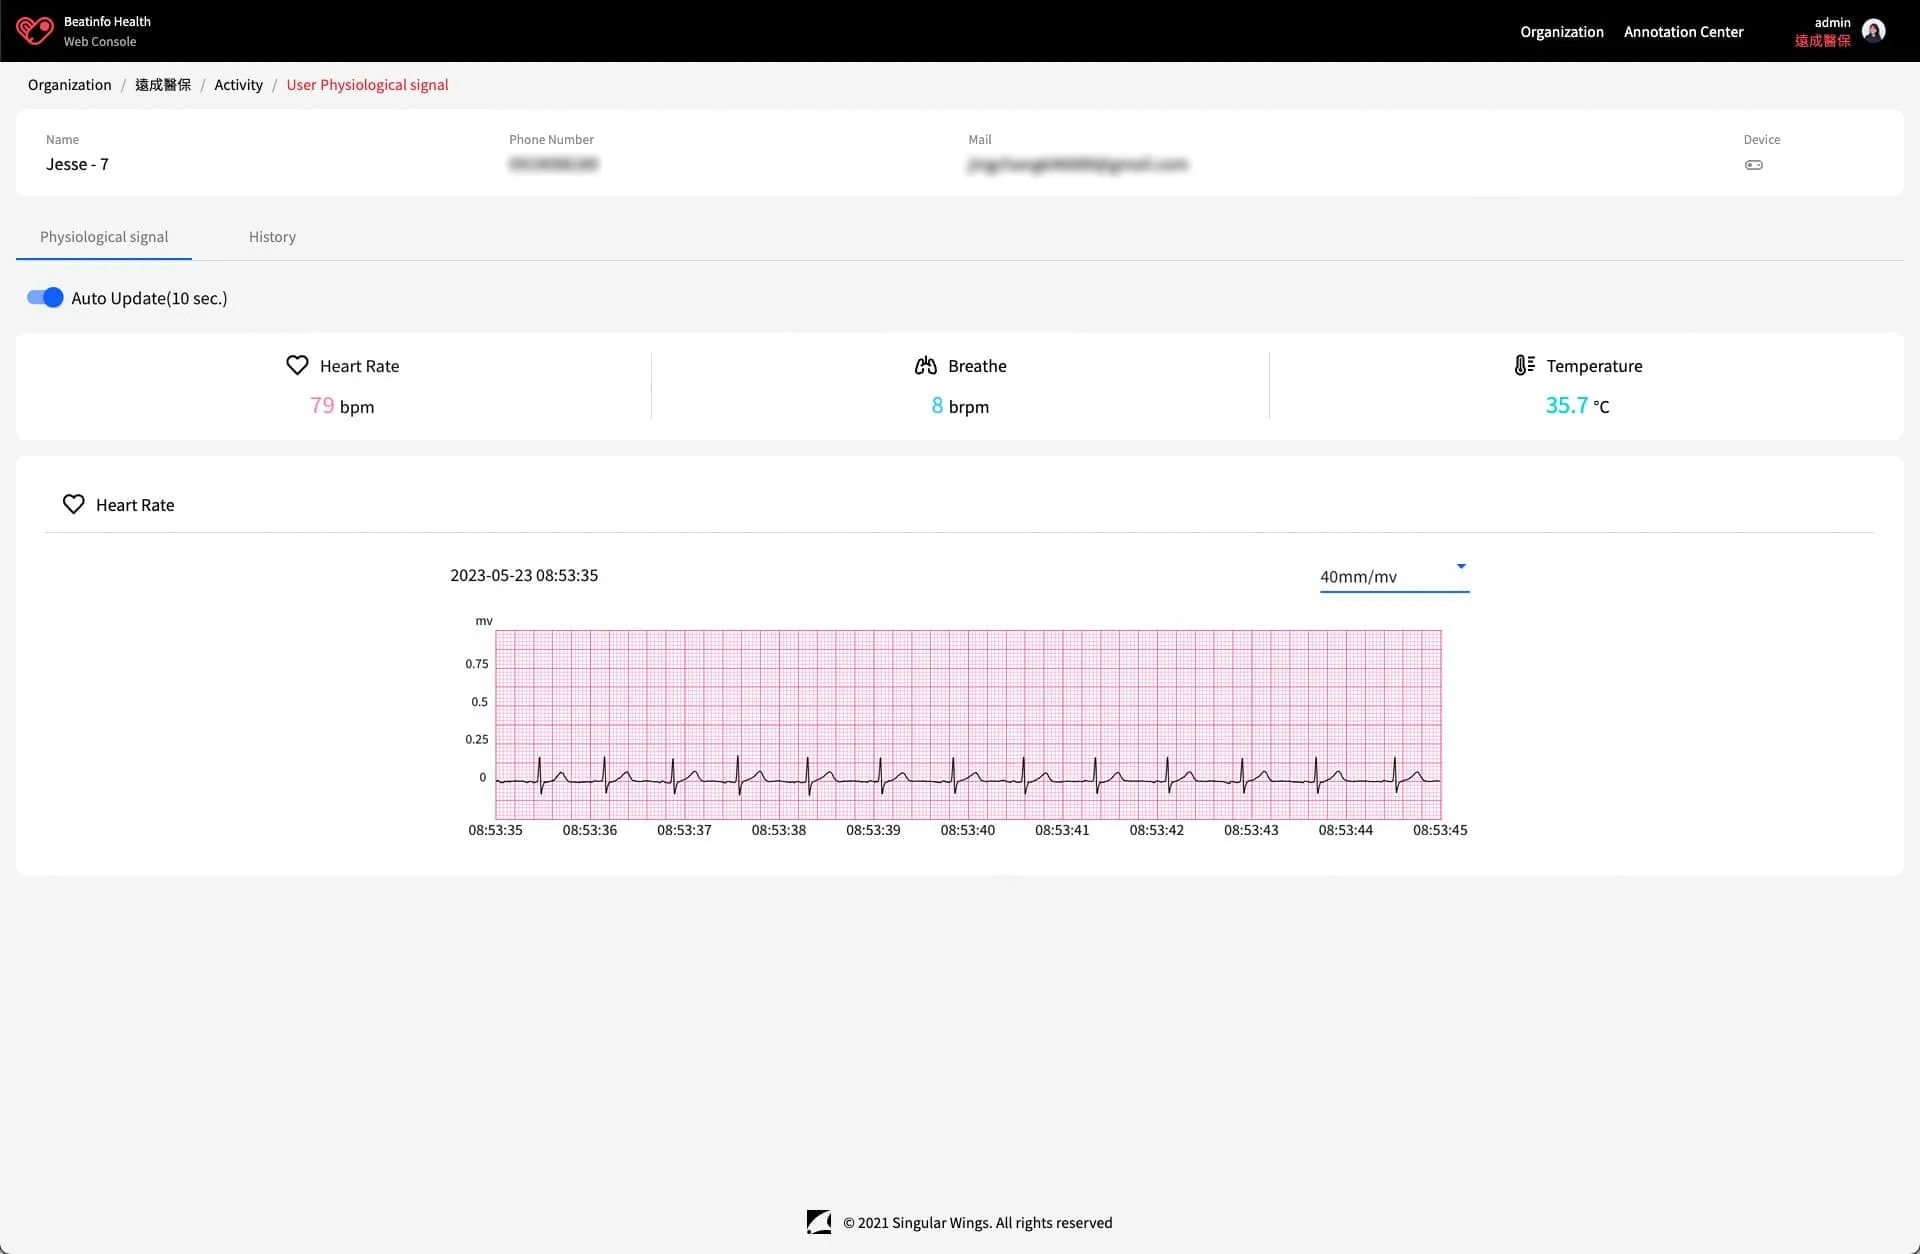Click the thermometer icon beside Temperature
1920x1254 pixels.
tap(1524, 365)
